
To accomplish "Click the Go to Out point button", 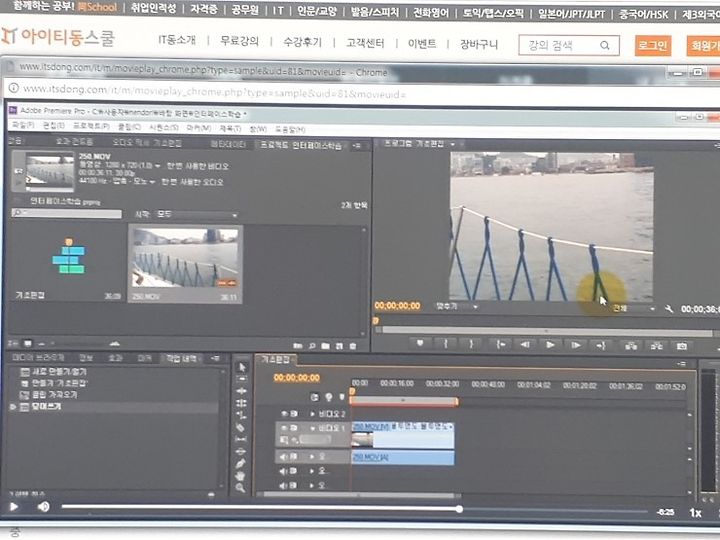I will 601,345.
